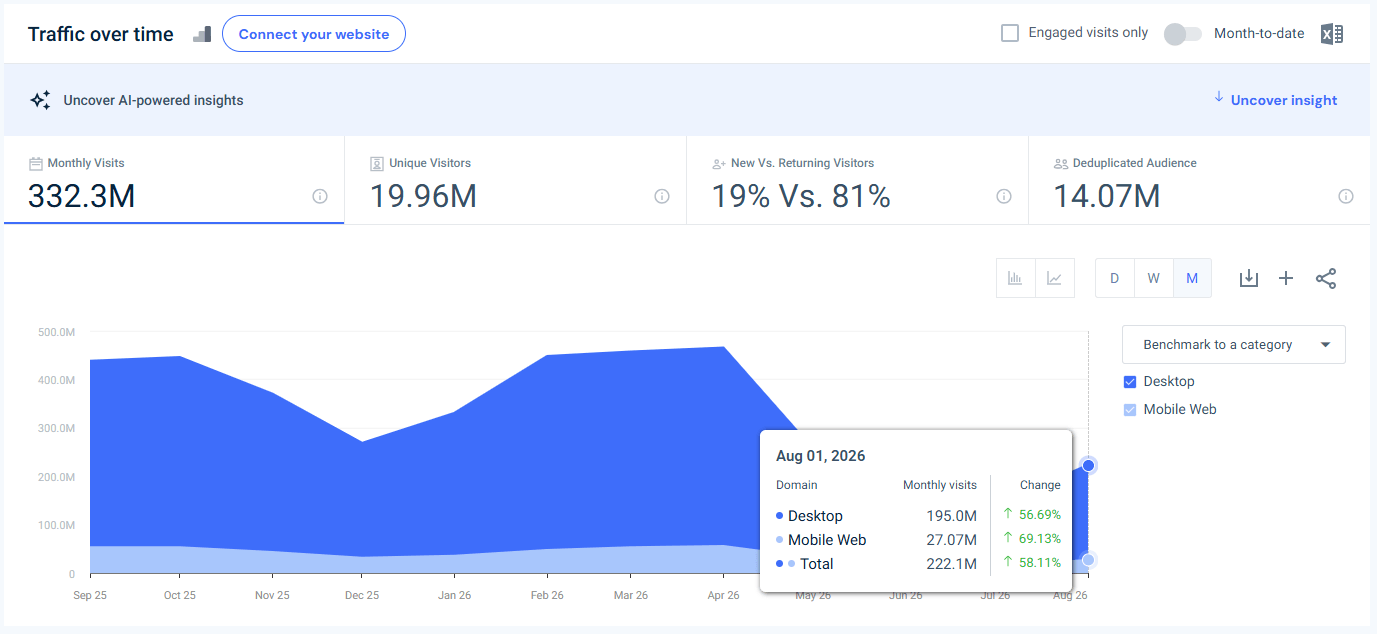
Task: Share the traffic chart
Action: [x=1326, y=278]
